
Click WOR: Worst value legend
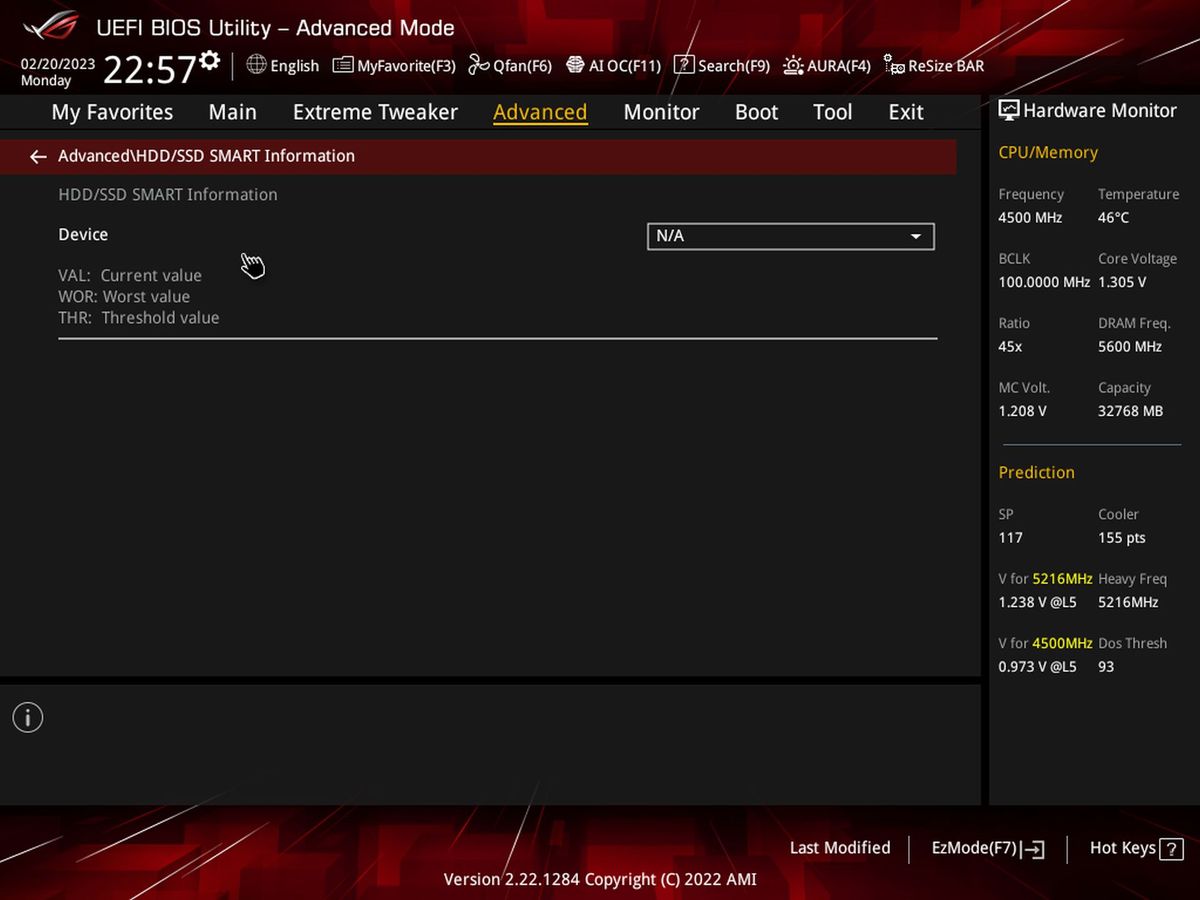click(x=124, y=297)
